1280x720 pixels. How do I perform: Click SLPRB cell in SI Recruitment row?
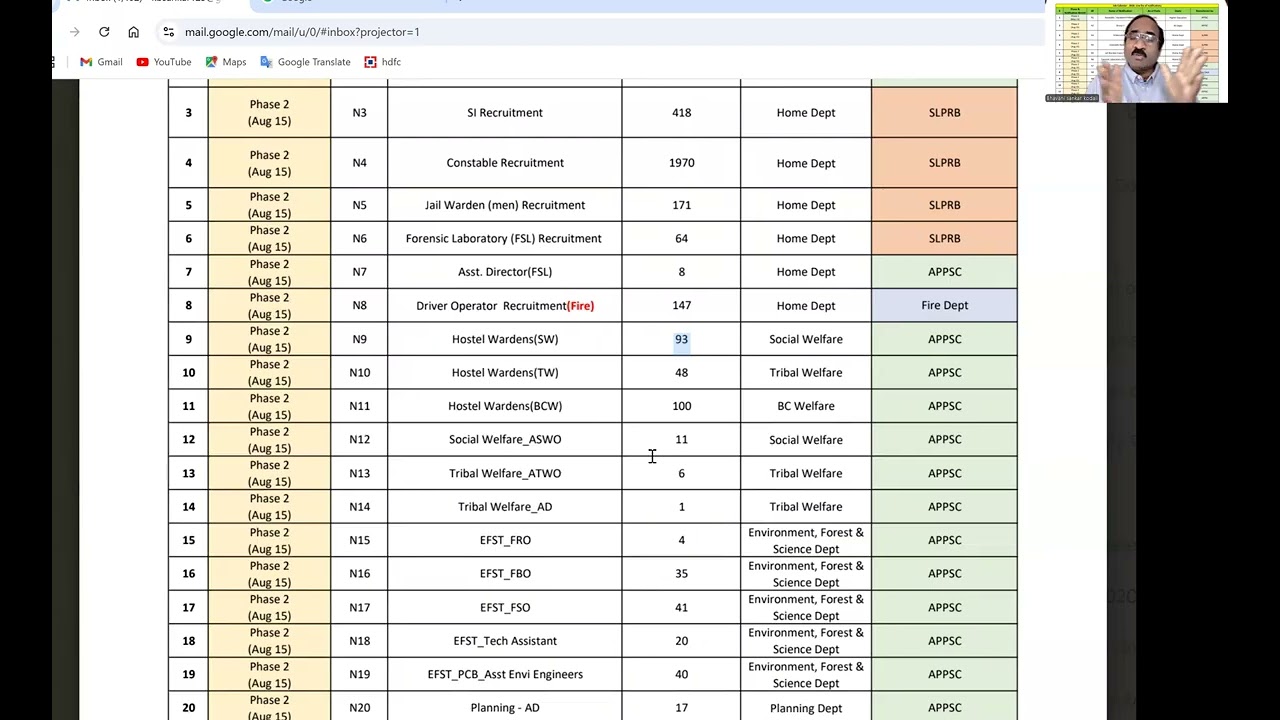945,113
